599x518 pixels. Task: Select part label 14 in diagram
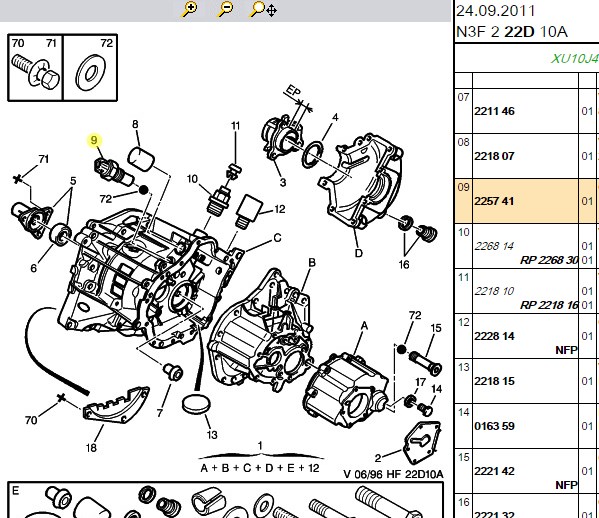point(436,389)
